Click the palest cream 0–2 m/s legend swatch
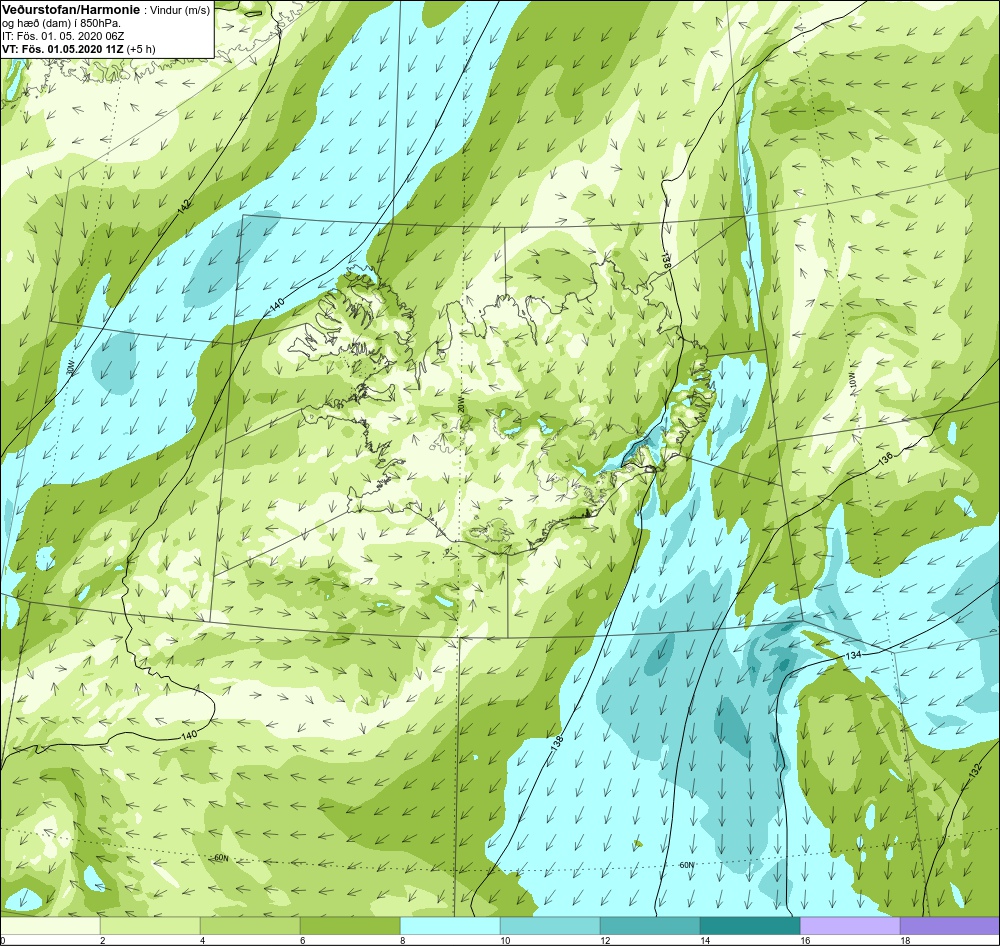This screenshot has width=1000, height=946. [x=50, y=926]
